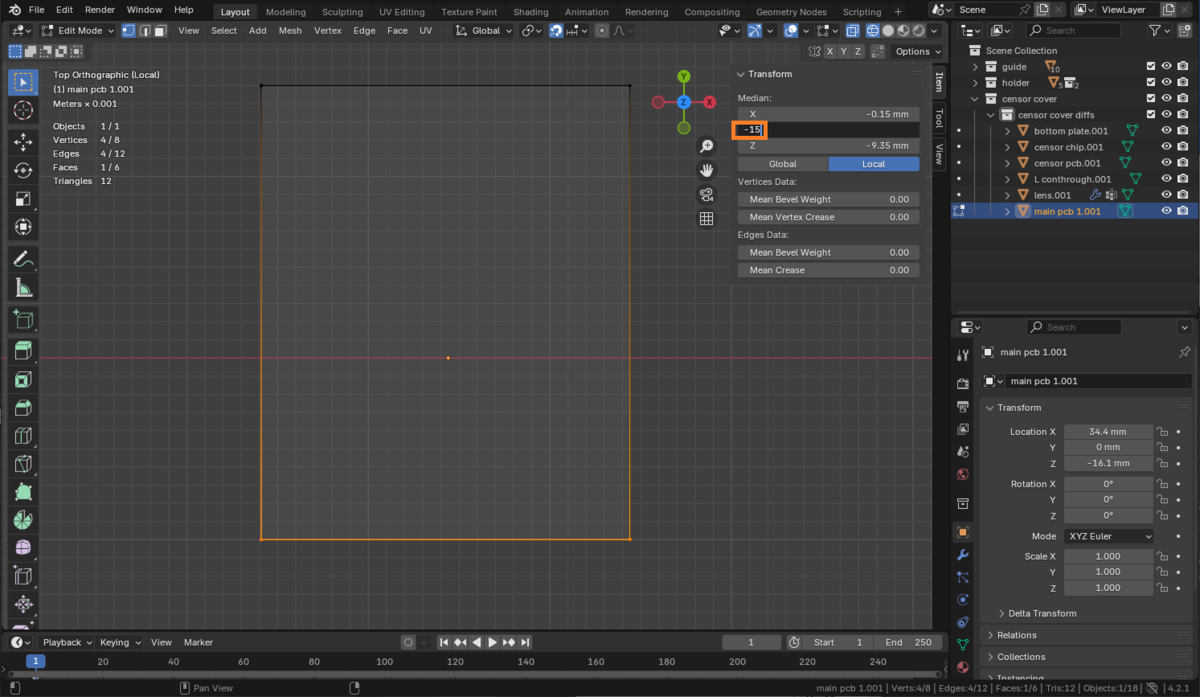Lock the Location X property

tap(1162, 432)
